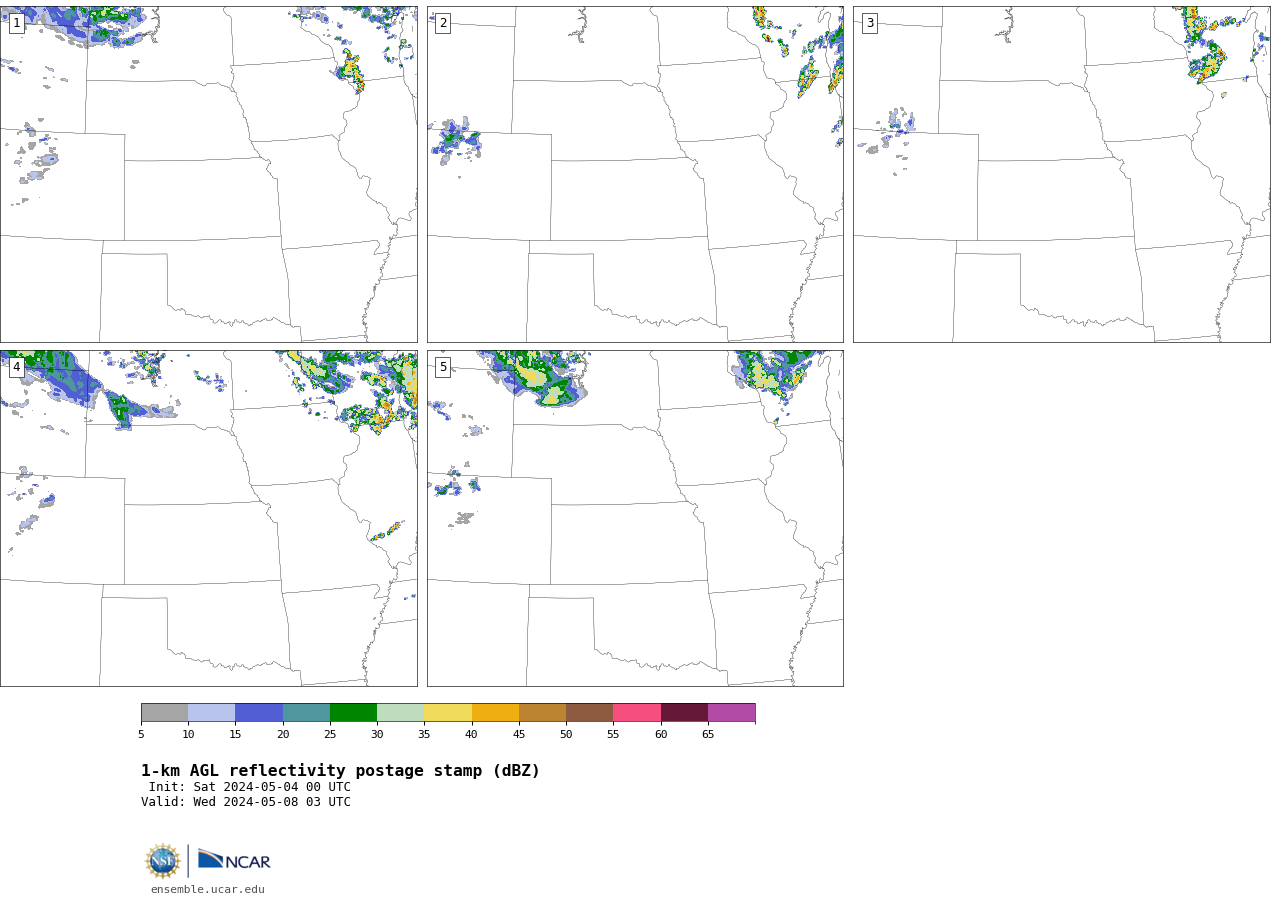Click the NCAR logo
Viewport: 1280px width, 901px height.
coord(234,860)
